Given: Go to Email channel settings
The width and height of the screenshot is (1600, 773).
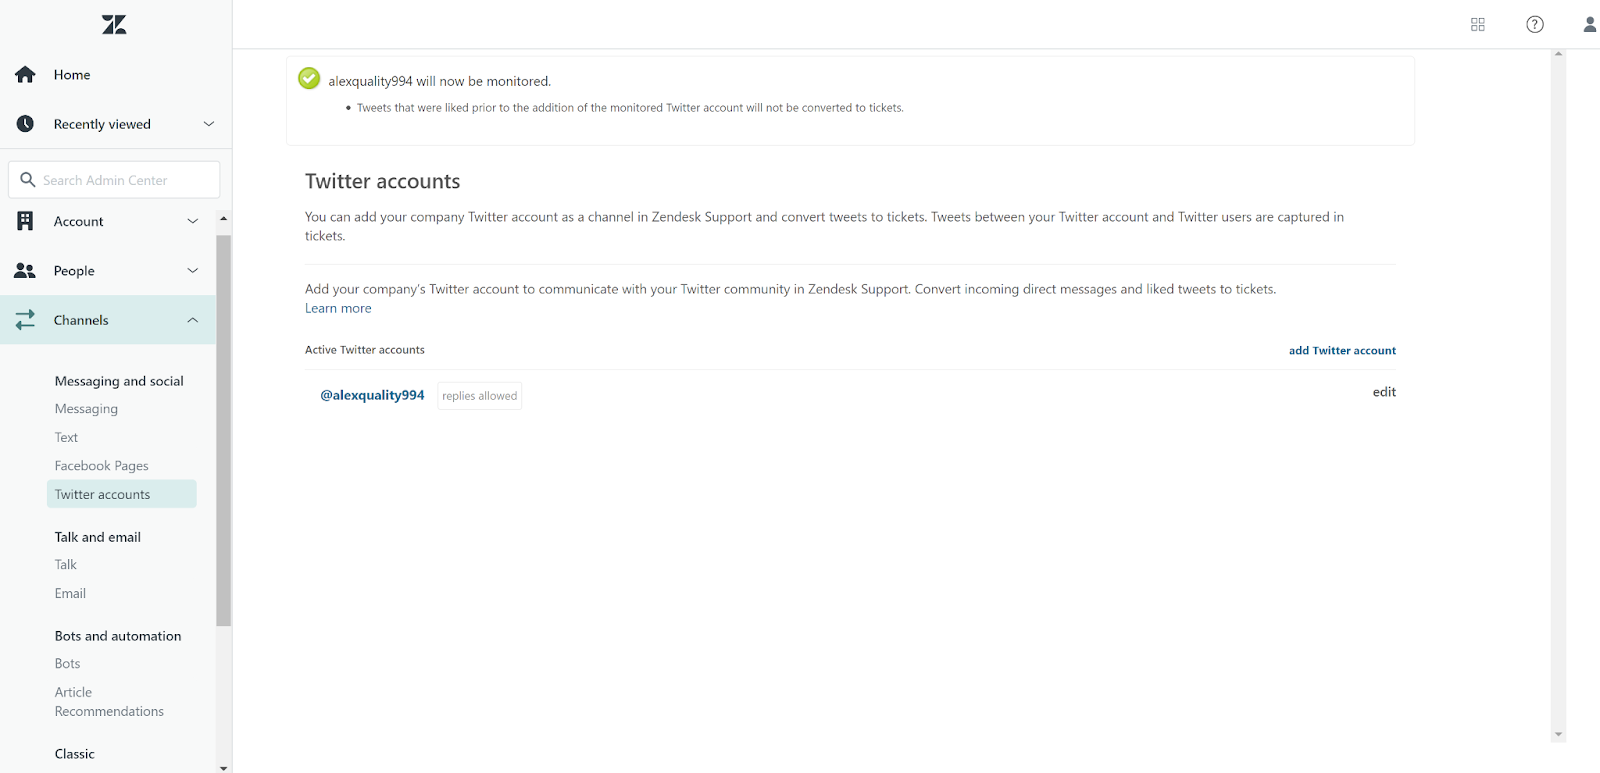Looking at the screenshot, I should click(x=70, y=593).
